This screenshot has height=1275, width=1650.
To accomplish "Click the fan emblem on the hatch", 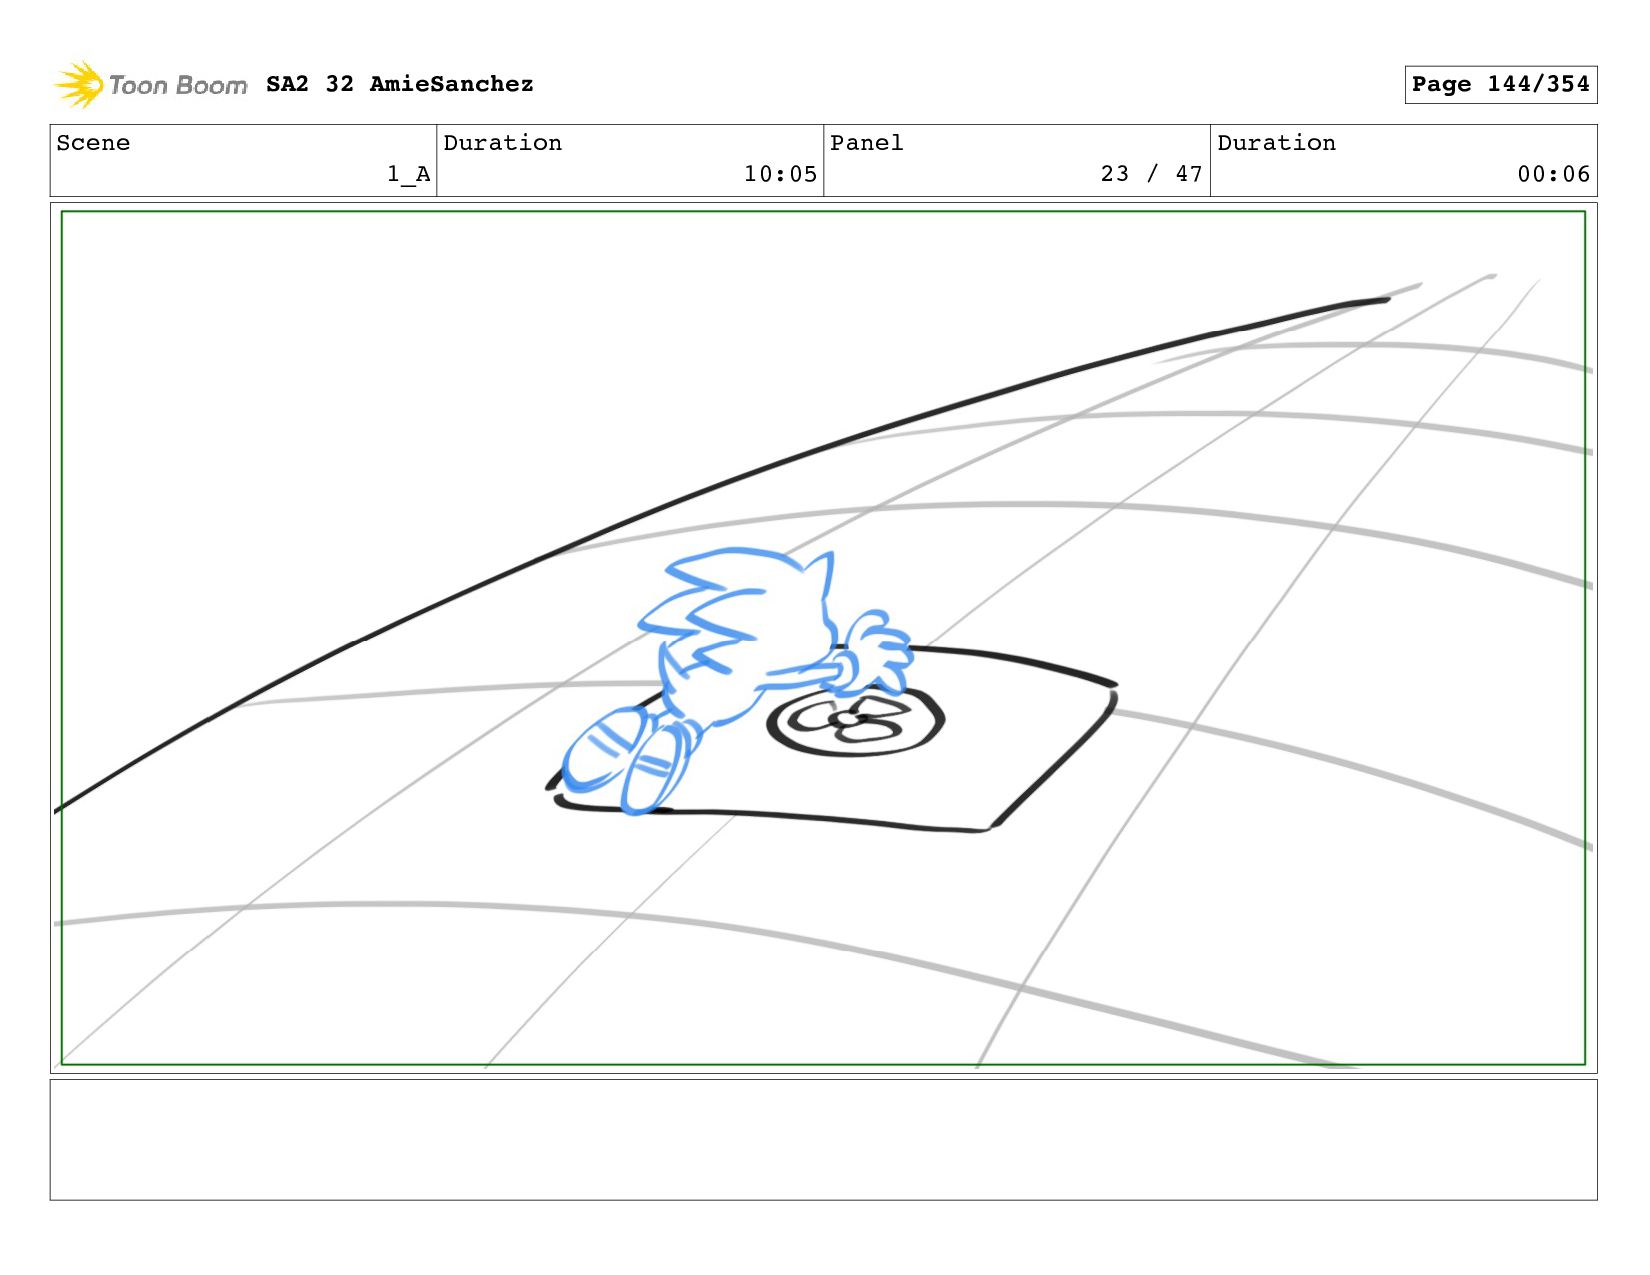I will 855,720.
